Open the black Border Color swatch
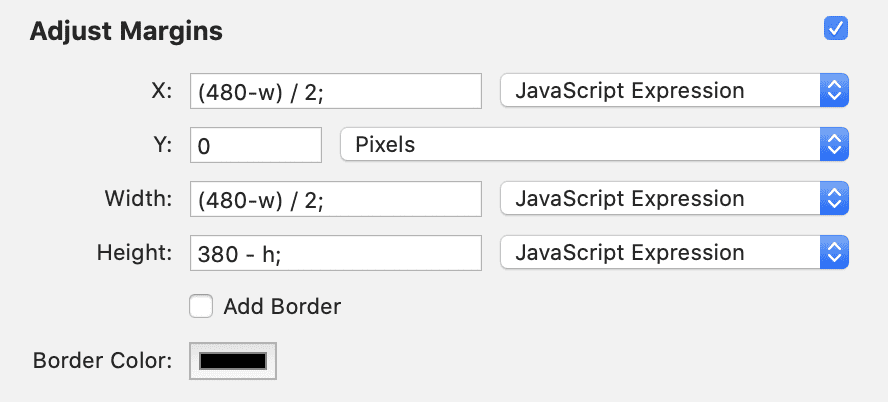This screenshot has width=888, height=402. (233, 361)
